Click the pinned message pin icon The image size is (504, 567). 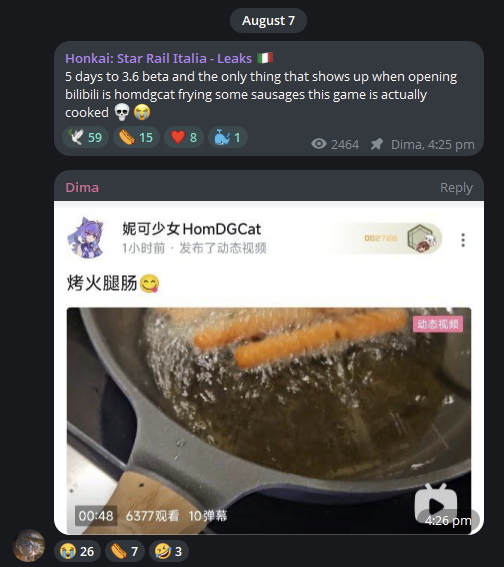click(x=377, y=144)
